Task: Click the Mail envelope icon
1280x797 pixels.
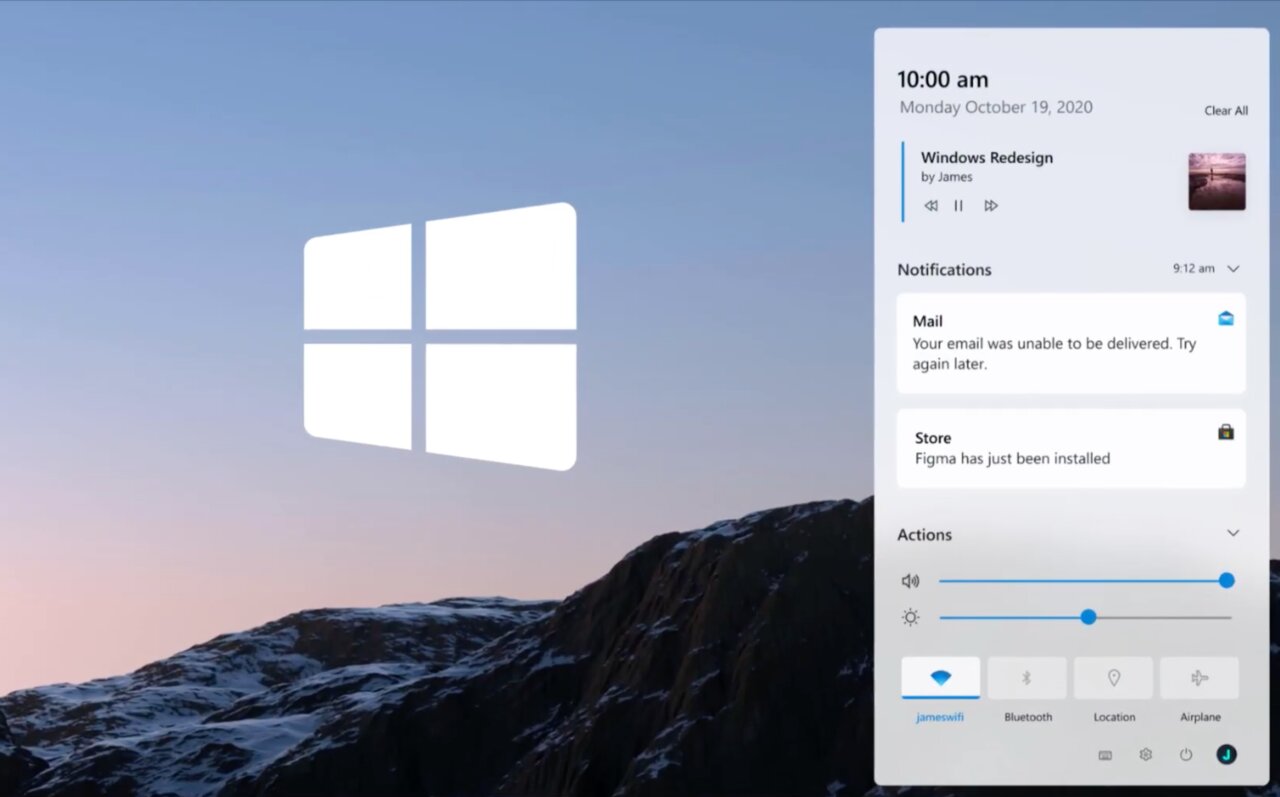Action: click(1226, 319)
